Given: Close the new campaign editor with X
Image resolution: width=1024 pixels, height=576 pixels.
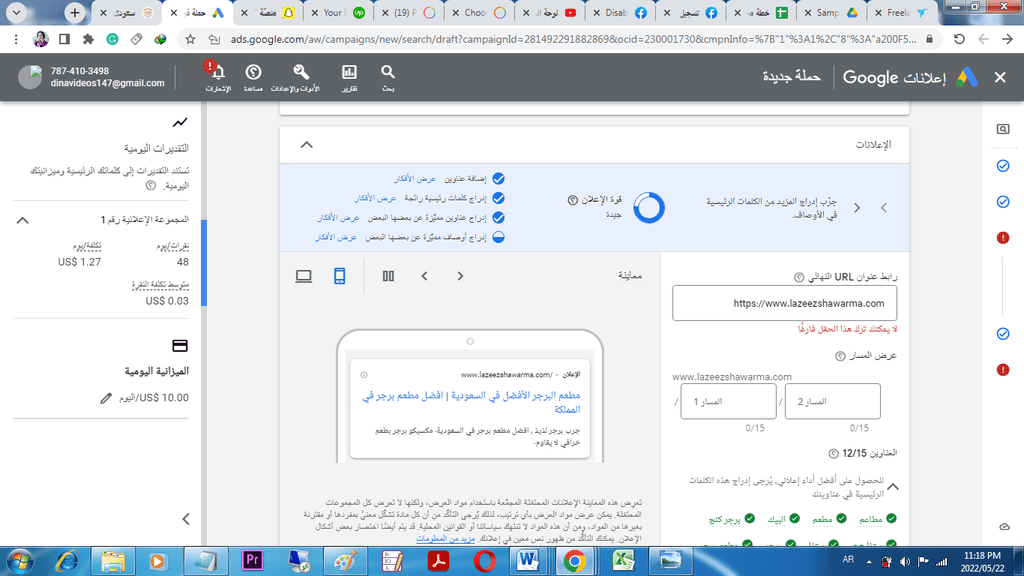Looking at the screenshot, I should pyautogui.click(x=1000, y=77).
